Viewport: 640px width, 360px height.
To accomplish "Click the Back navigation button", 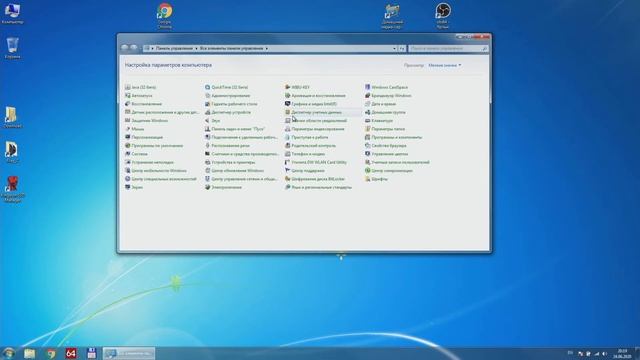I will click(x=124, y=48).
